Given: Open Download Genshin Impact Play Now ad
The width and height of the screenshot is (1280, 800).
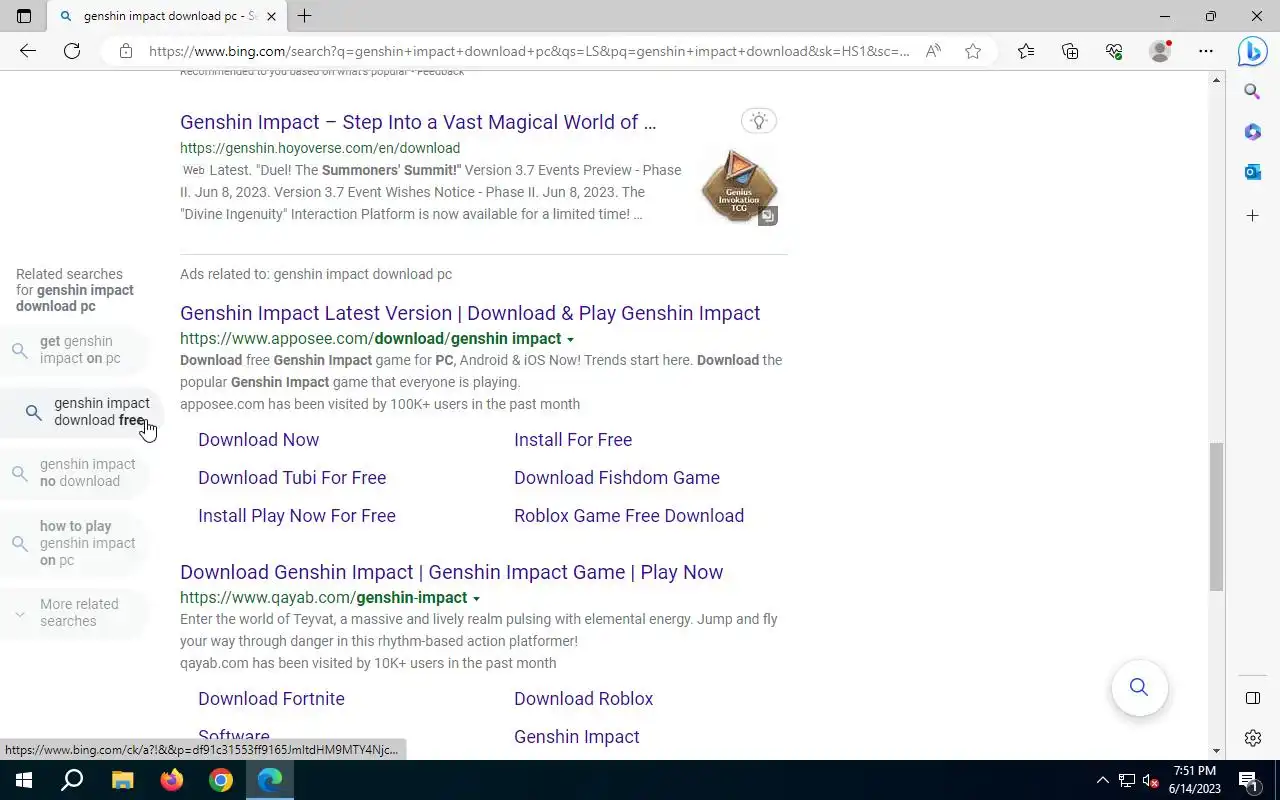Looking at the screenshot, I should [451, 572].
